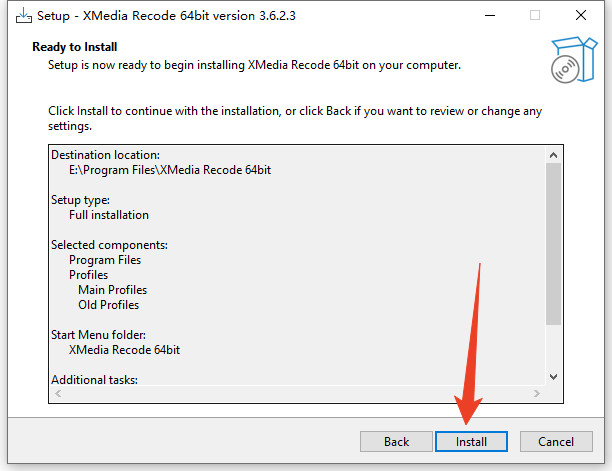Minimize the XMedia Recode setup window
Viewport: 612px width, 471px height.
click(x=489, y=16)
